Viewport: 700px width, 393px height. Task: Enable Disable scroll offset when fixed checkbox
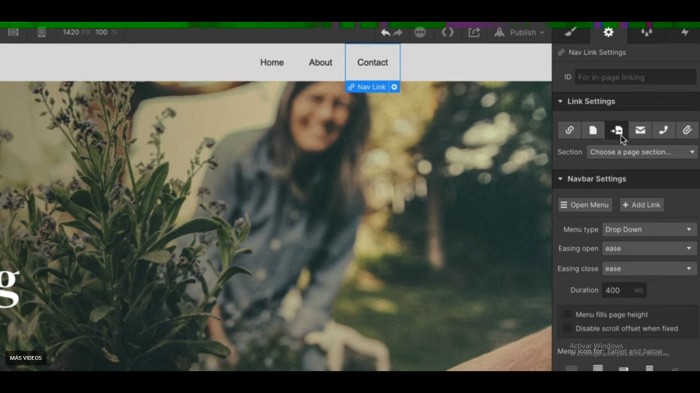click(x=567, y=328)
